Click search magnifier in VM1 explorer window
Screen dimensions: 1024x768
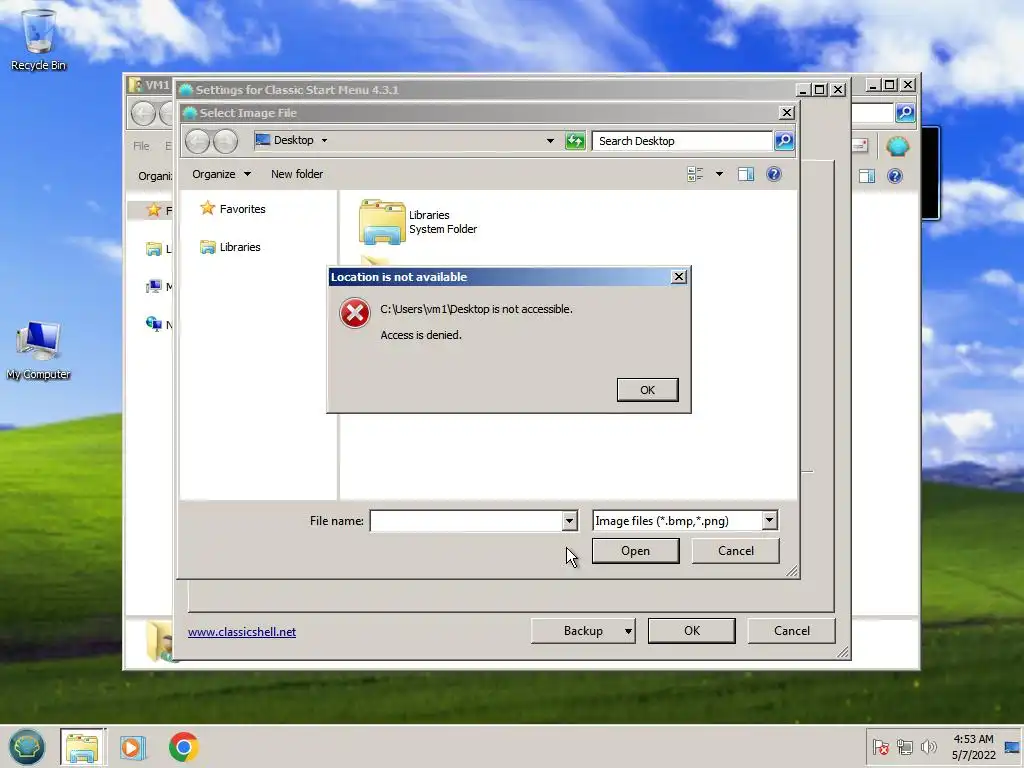[x=905, y=112]
